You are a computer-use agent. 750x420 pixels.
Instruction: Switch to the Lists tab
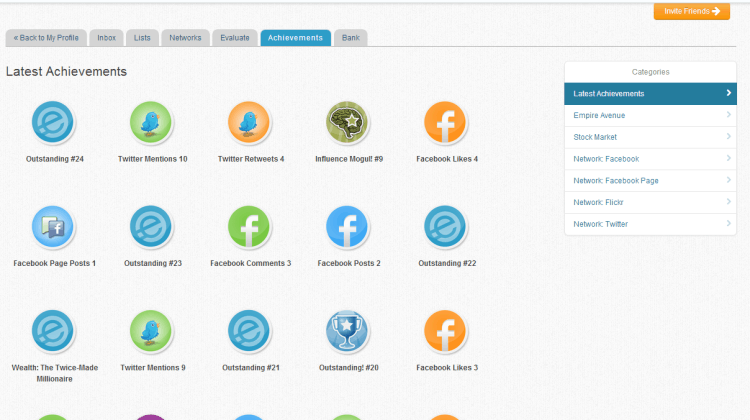coord(142,38)
